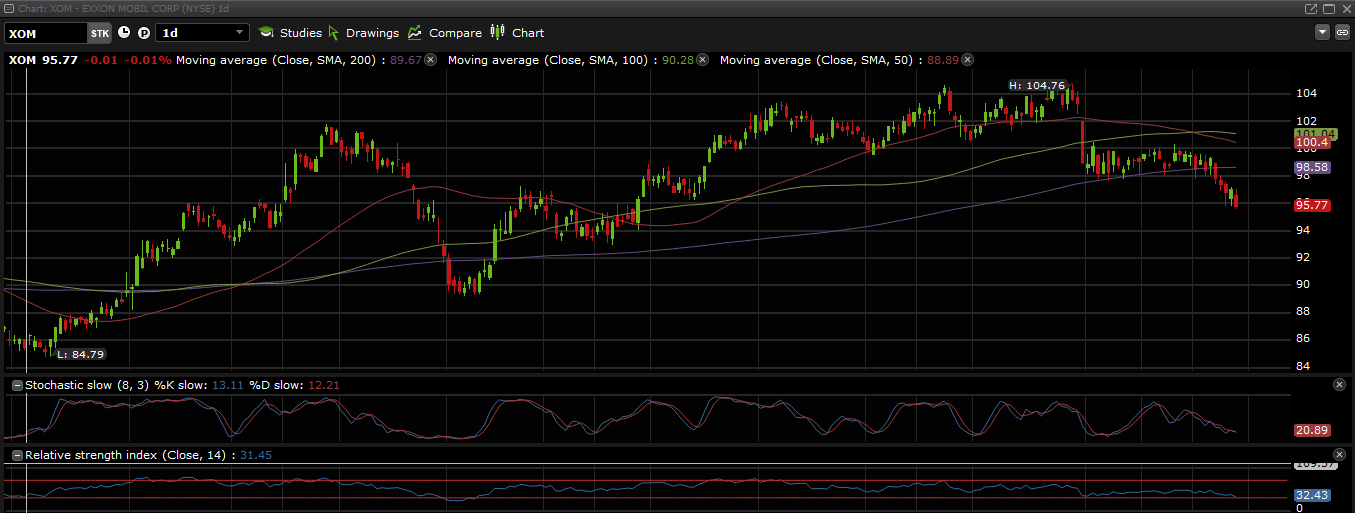Open the 1d interval dropdown
This screenshot has width=1355, height=513.
(x=204, y=32)
